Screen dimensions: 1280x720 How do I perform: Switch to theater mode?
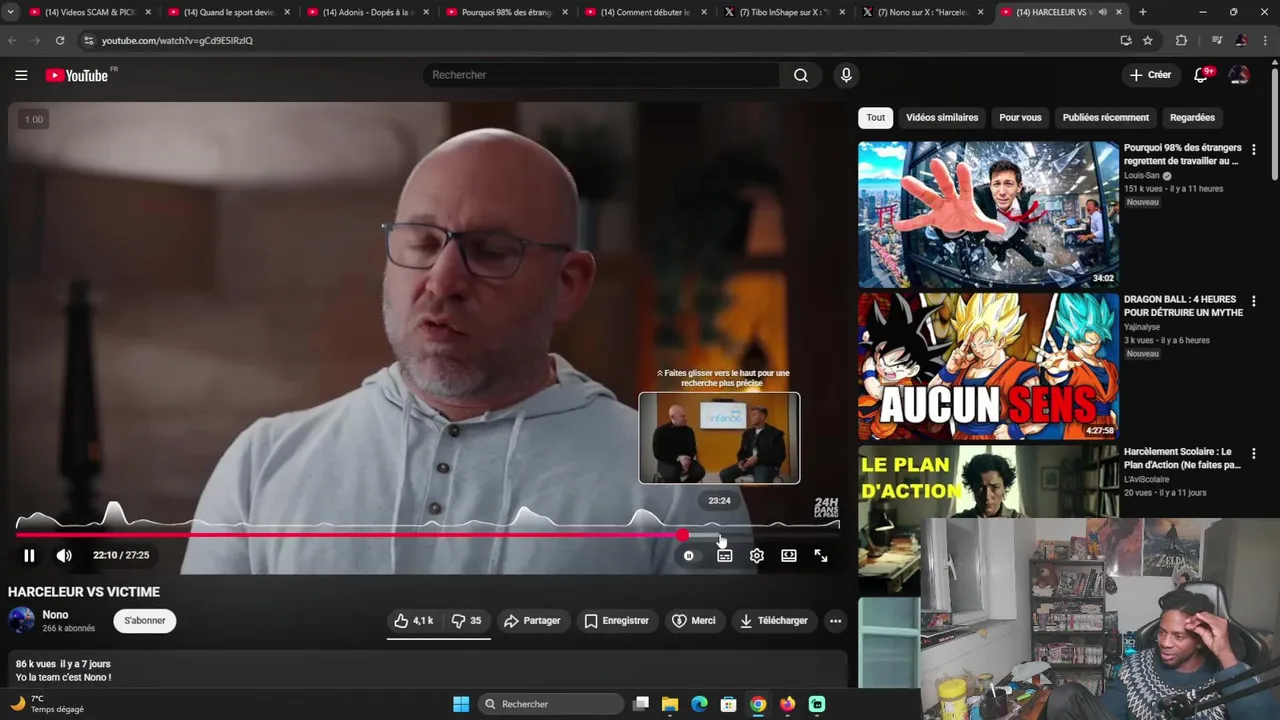789,556
